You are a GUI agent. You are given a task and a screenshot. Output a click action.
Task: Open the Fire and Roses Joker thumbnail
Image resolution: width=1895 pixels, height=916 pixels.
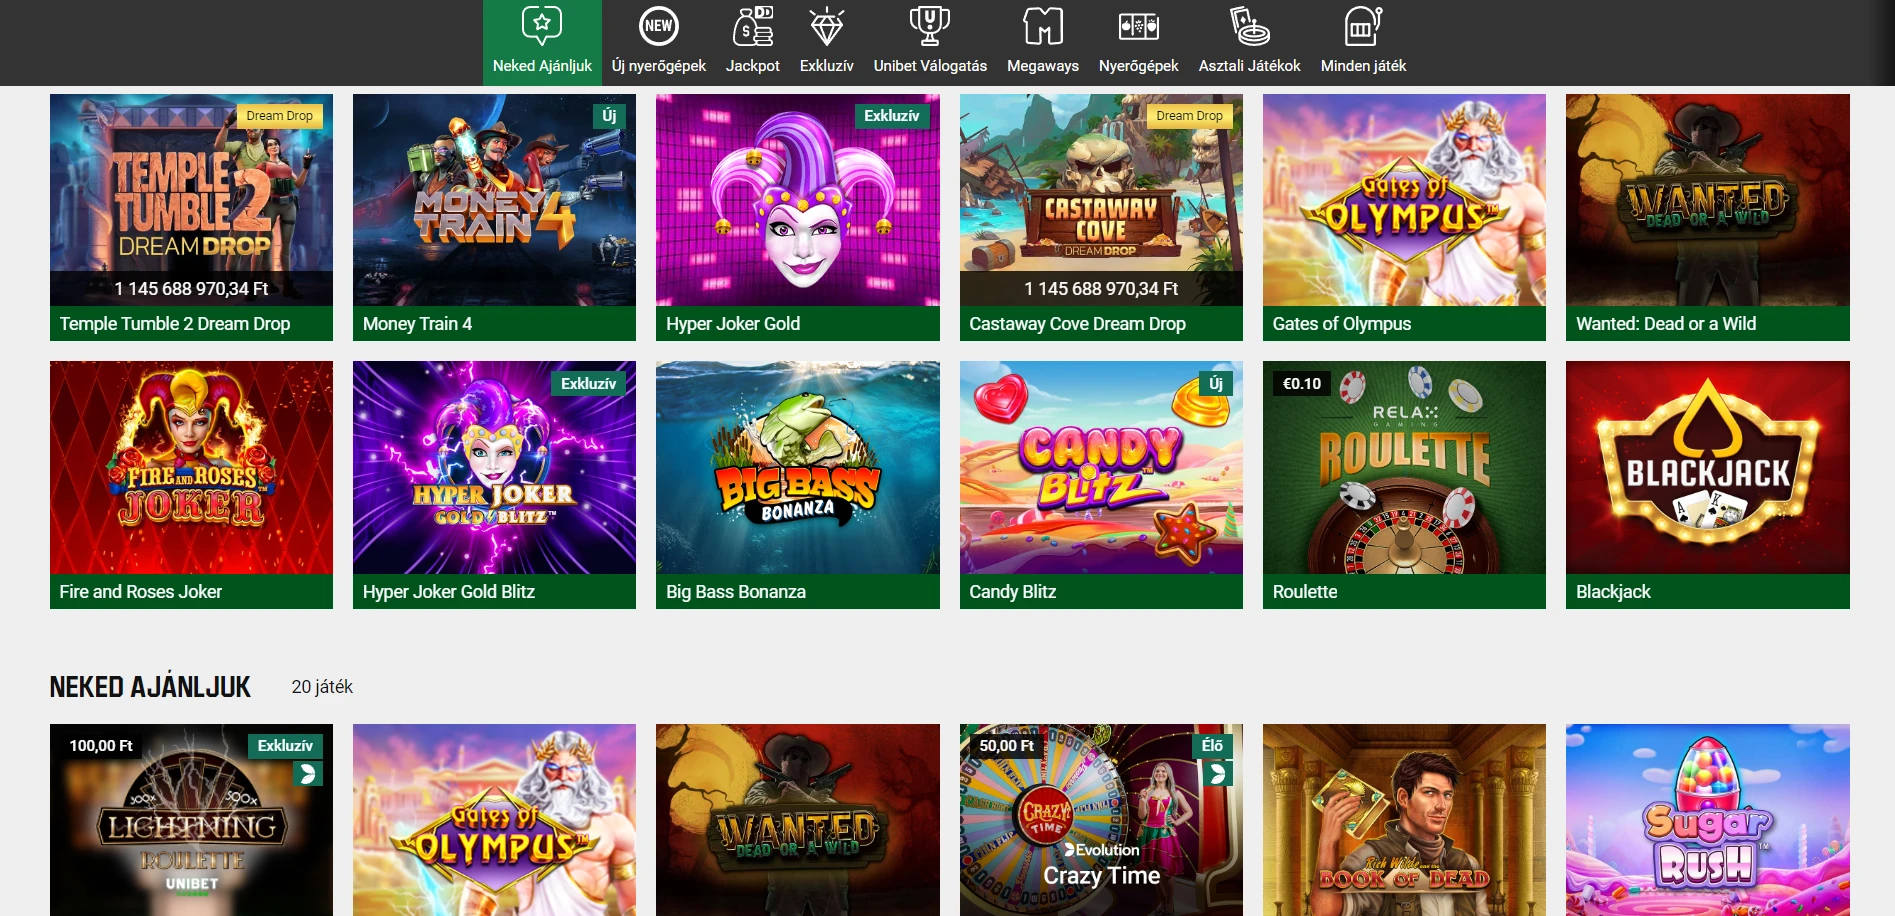tap(191, 467)
